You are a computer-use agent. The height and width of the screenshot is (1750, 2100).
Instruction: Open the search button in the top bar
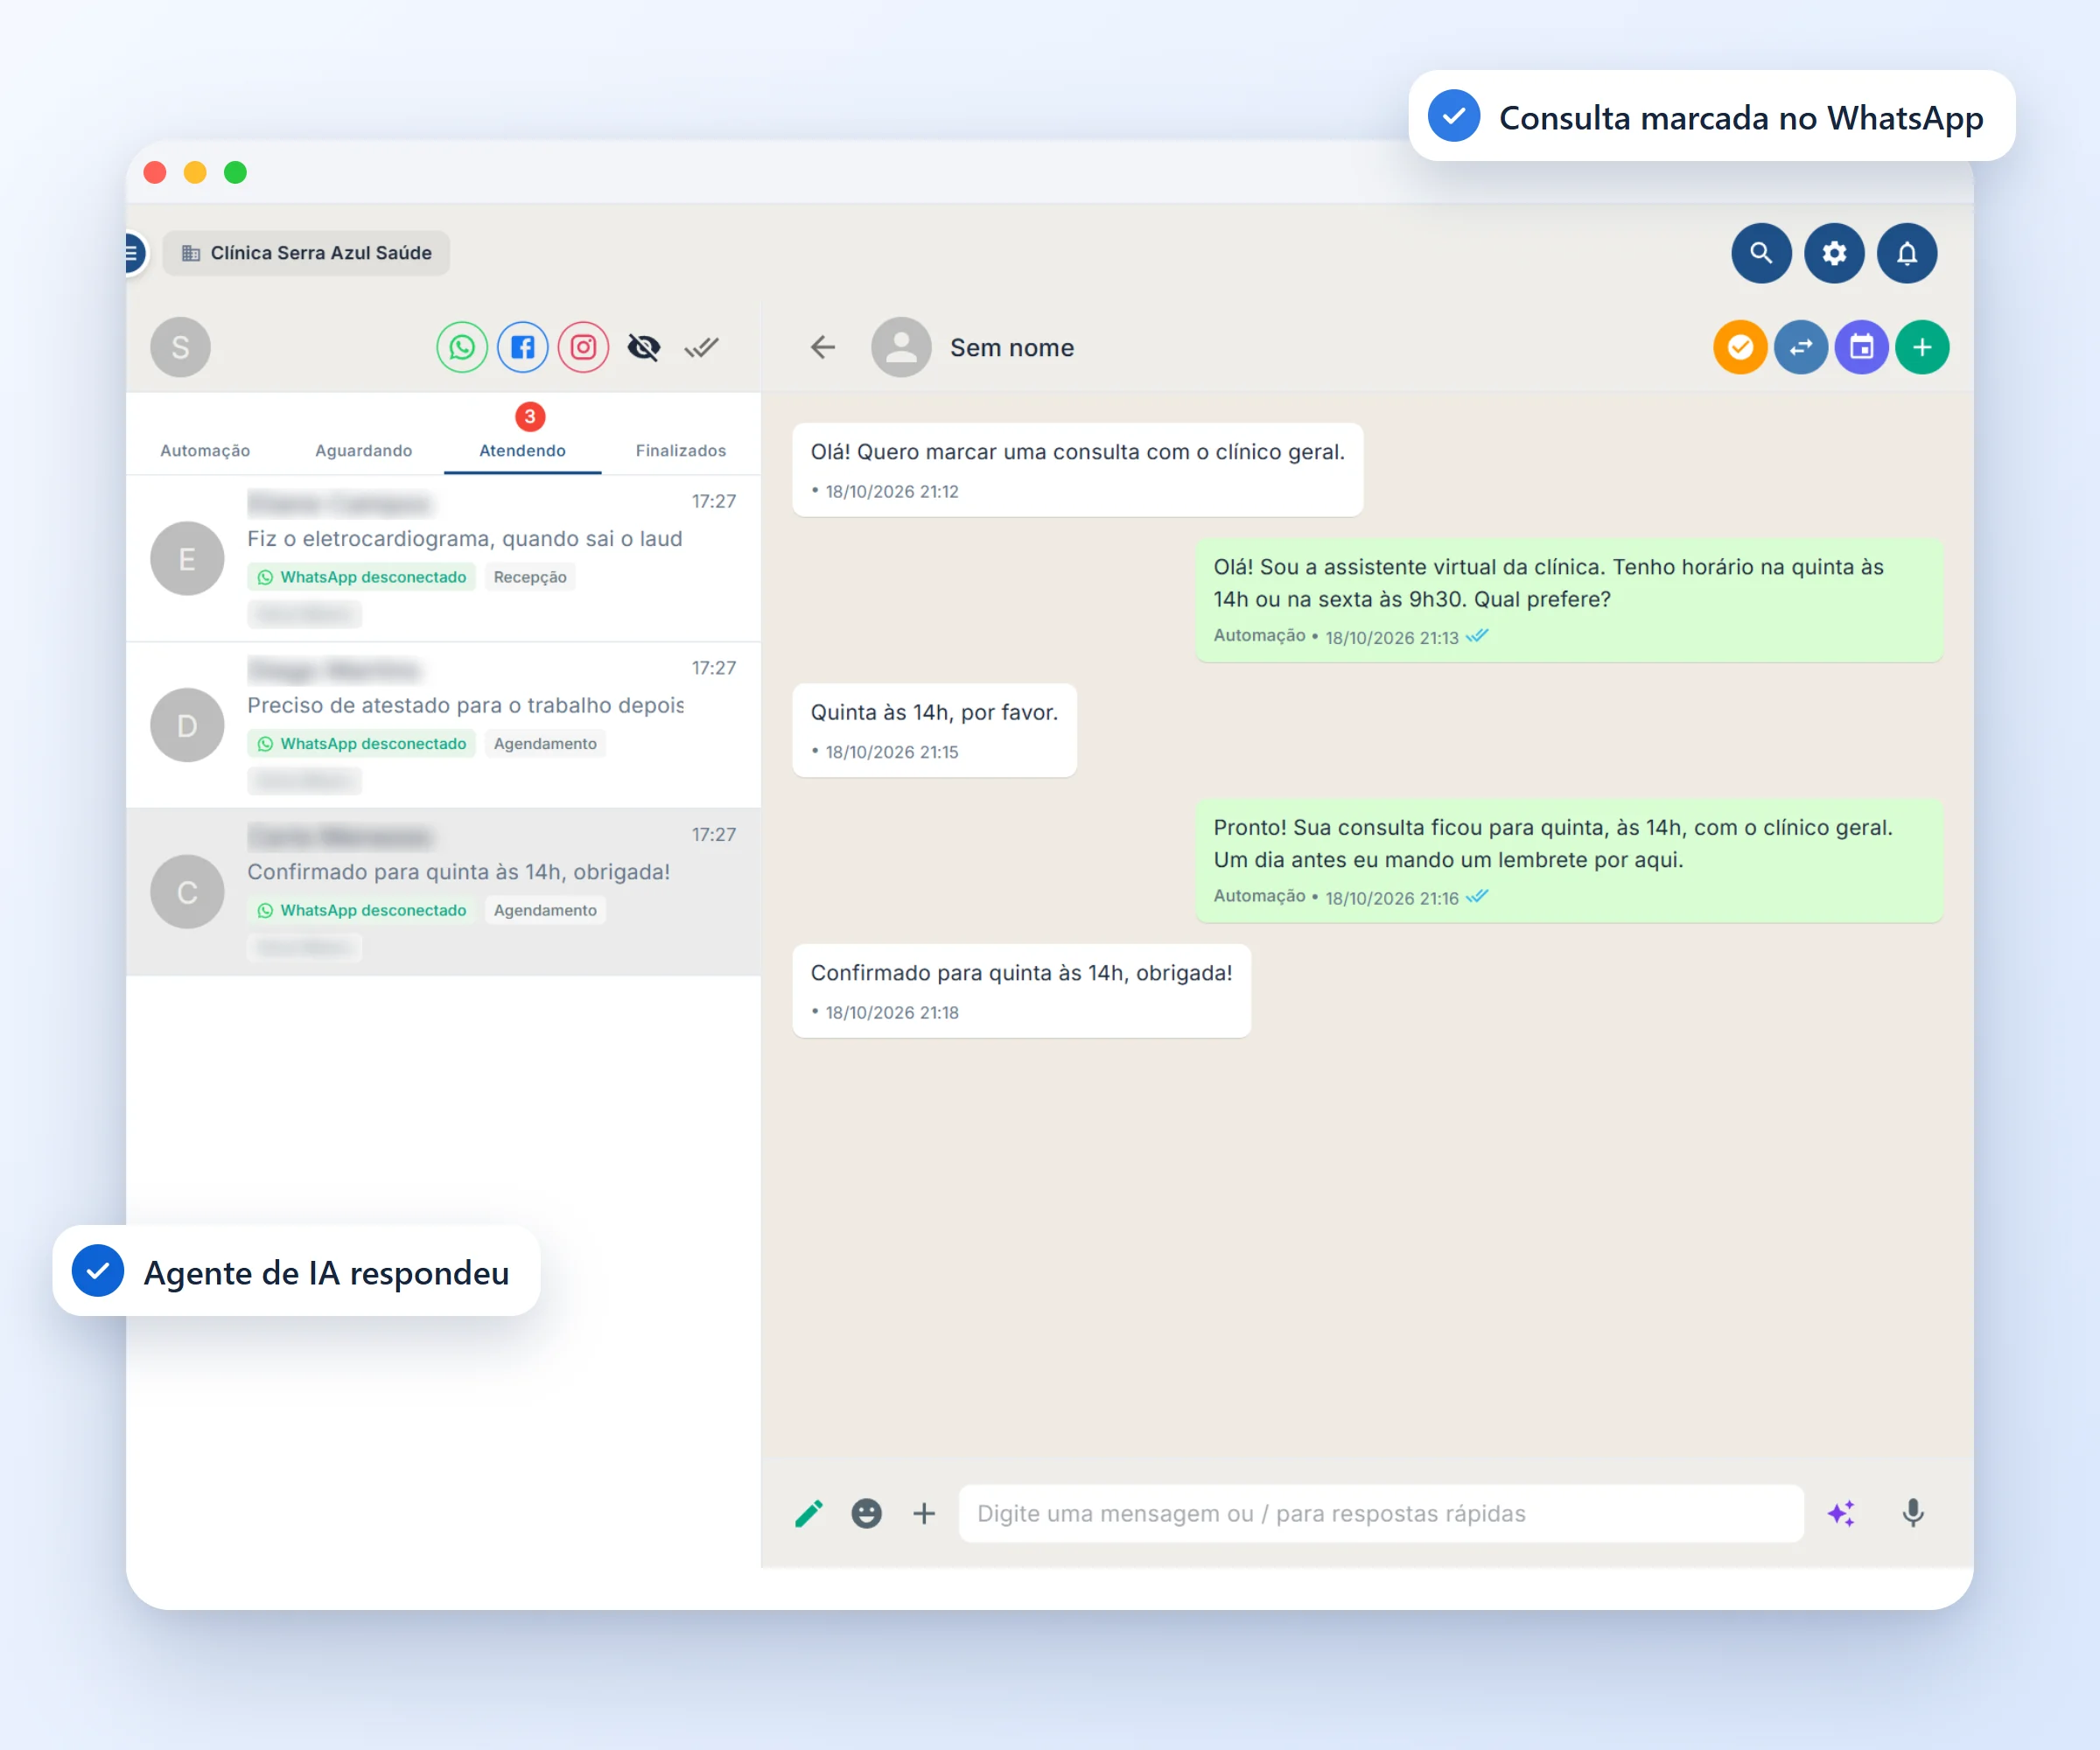point(1760,253)
